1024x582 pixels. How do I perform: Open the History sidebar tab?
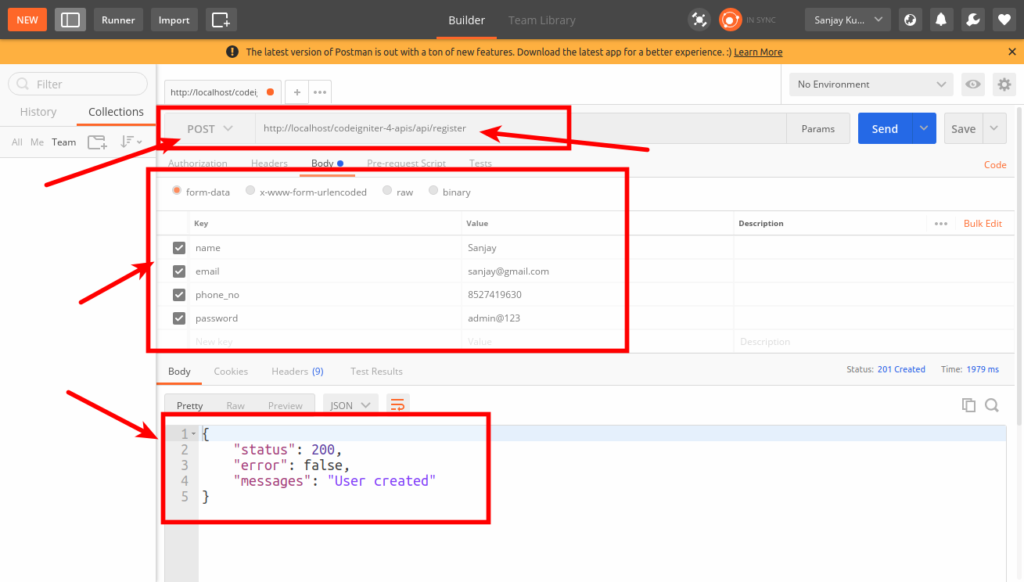pyautogui.click(x=38, y=112)
